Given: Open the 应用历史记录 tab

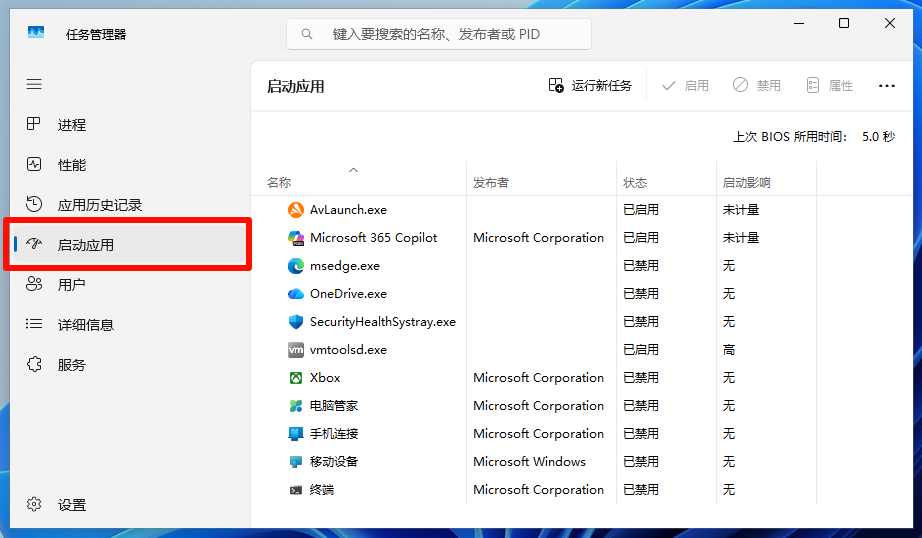Looking at the screenshot, I should click(x=131, y=205).
